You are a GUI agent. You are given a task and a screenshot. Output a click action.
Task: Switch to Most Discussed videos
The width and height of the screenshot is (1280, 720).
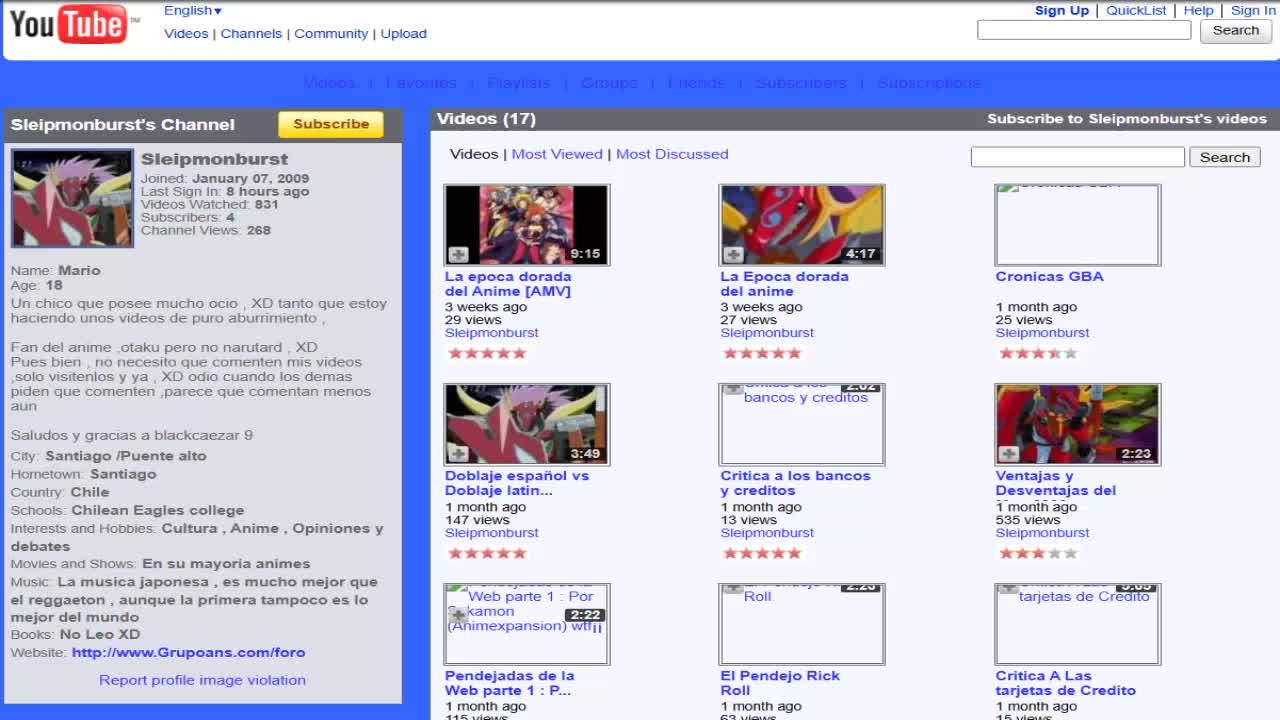[672, 154]
